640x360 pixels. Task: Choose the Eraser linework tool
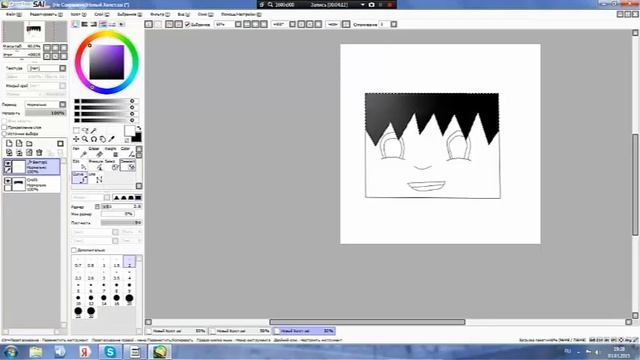point(96,152)
